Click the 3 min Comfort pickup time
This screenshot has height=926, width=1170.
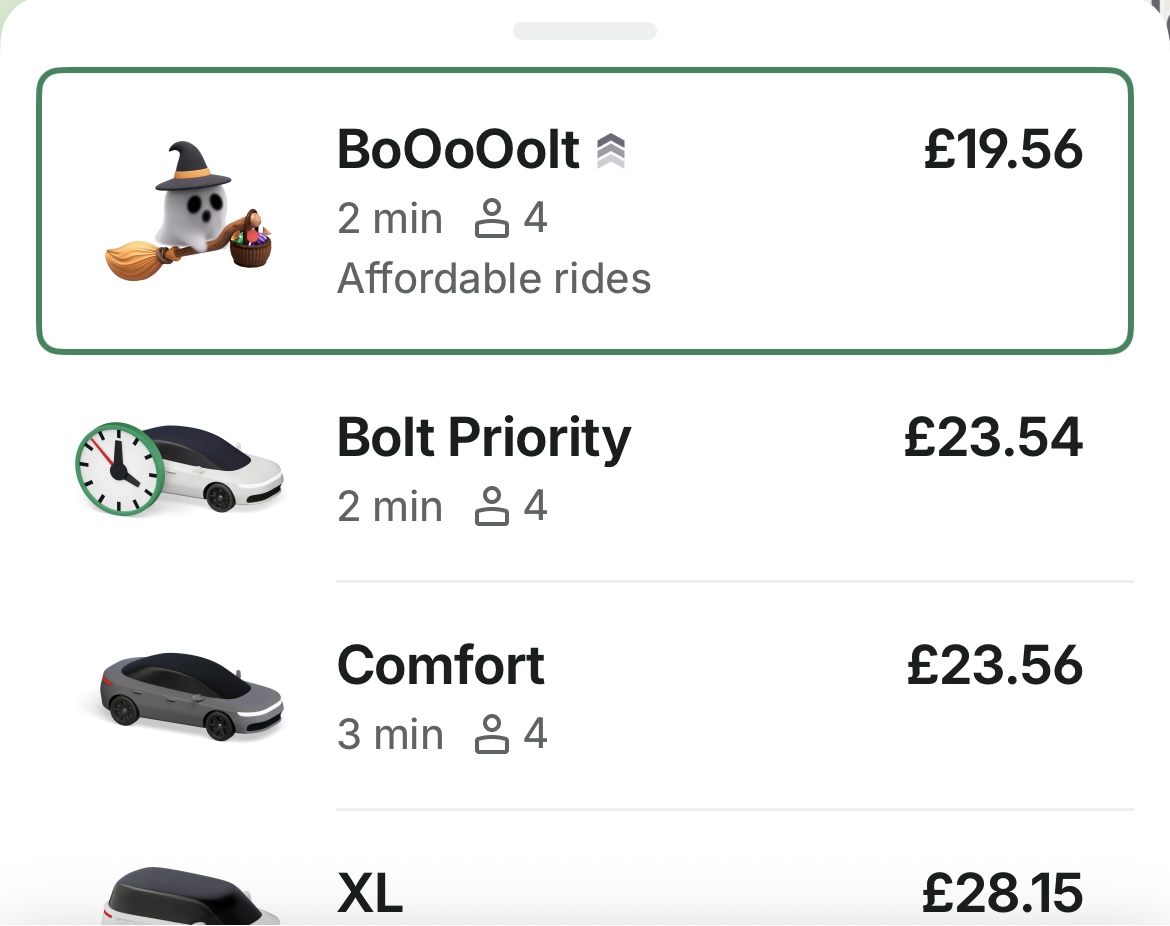pyautogui.click(x=390, y=735)
